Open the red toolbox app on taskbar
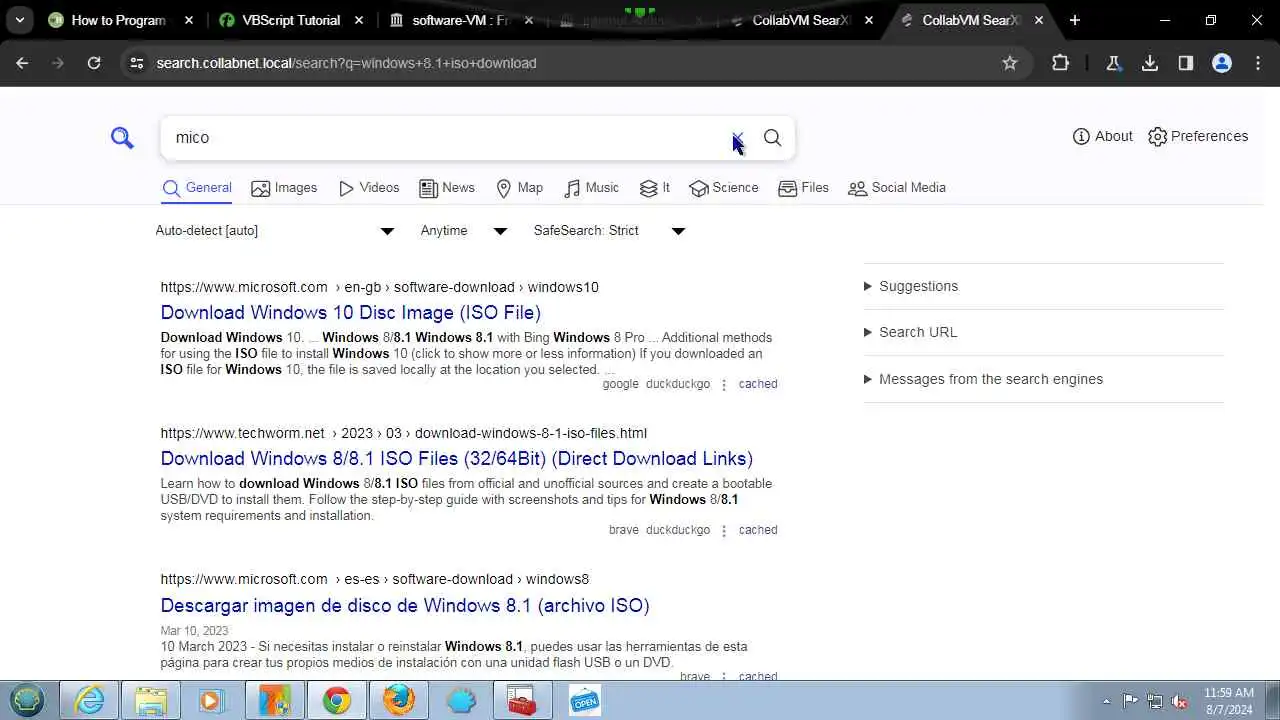 (522, 700)
